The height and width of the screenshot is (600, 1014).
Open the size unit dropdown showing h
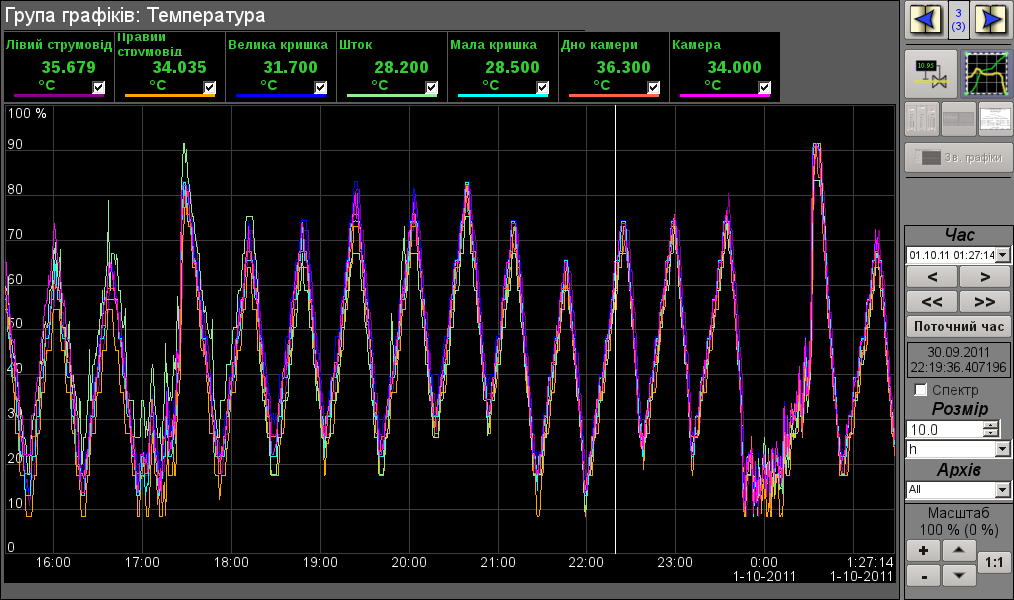click(x=1003, y=450)
